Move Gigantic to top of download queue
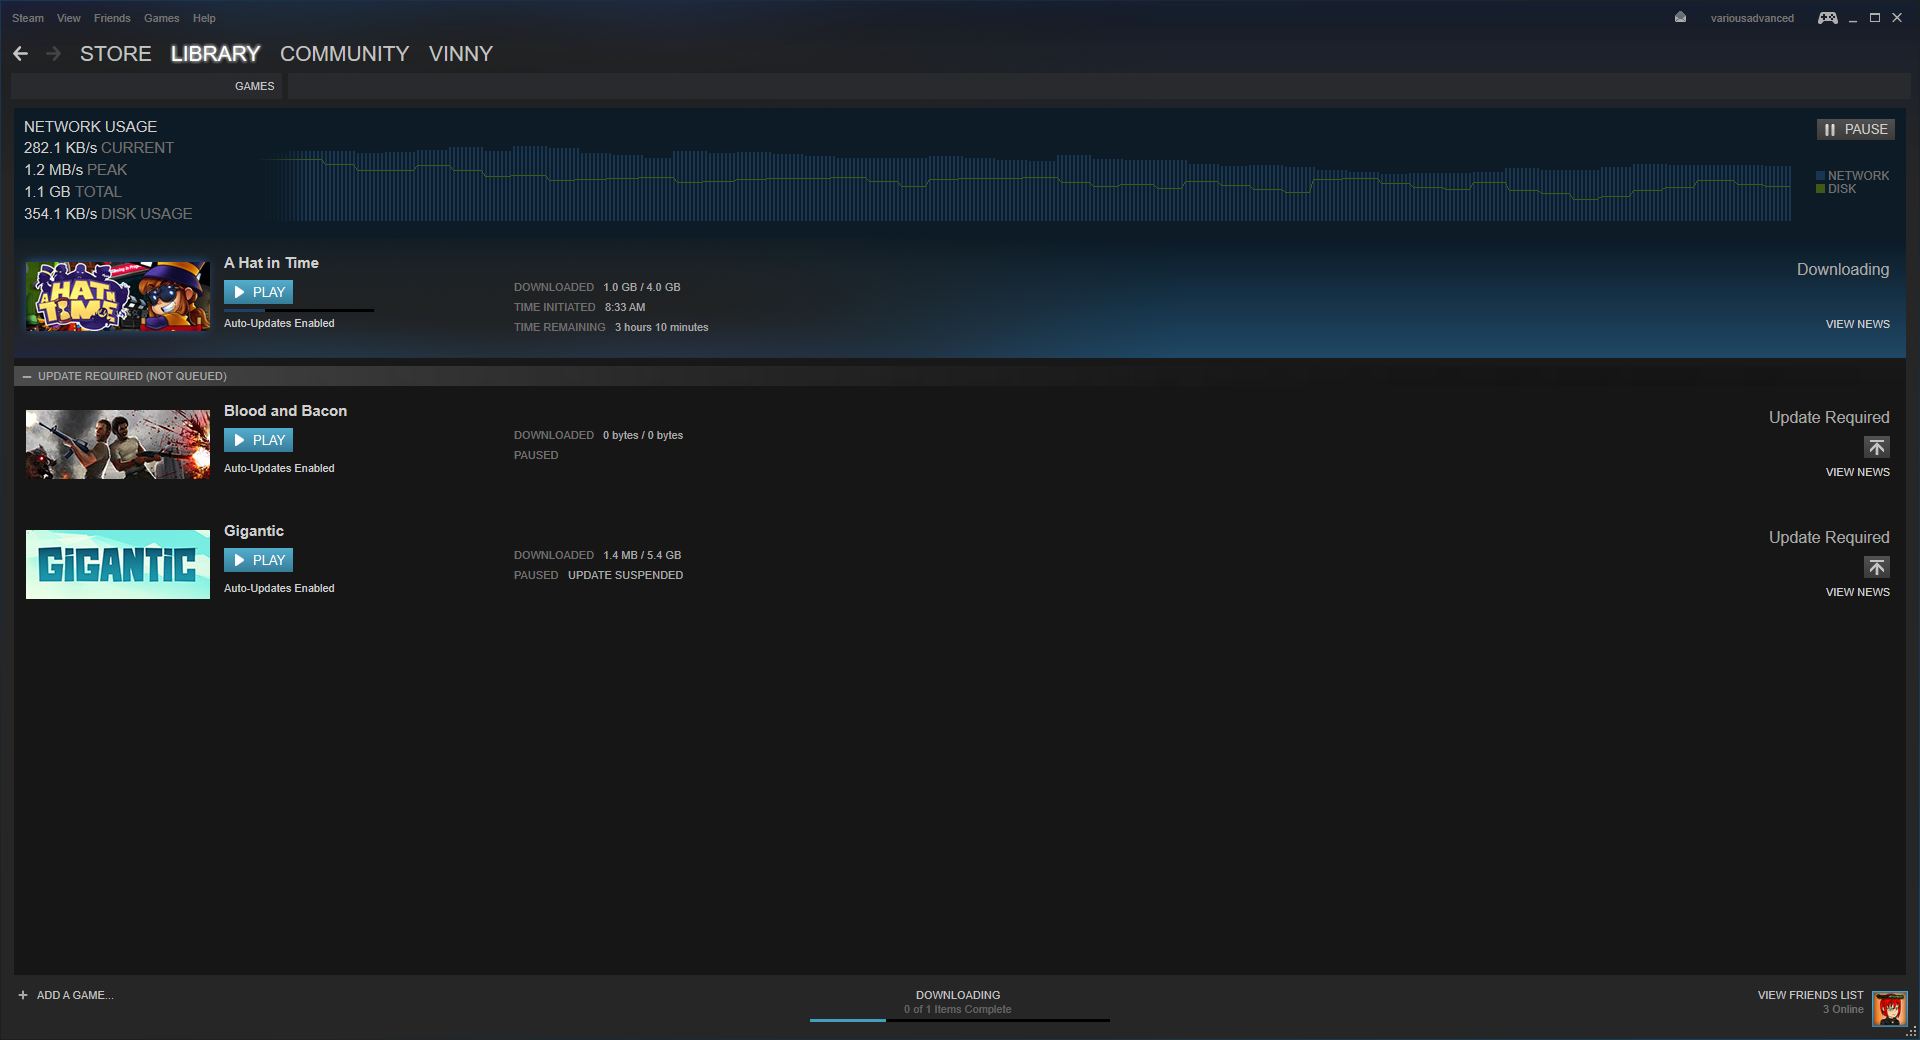Screen dimensions: 1920x1040 [x=1877, y=567]
